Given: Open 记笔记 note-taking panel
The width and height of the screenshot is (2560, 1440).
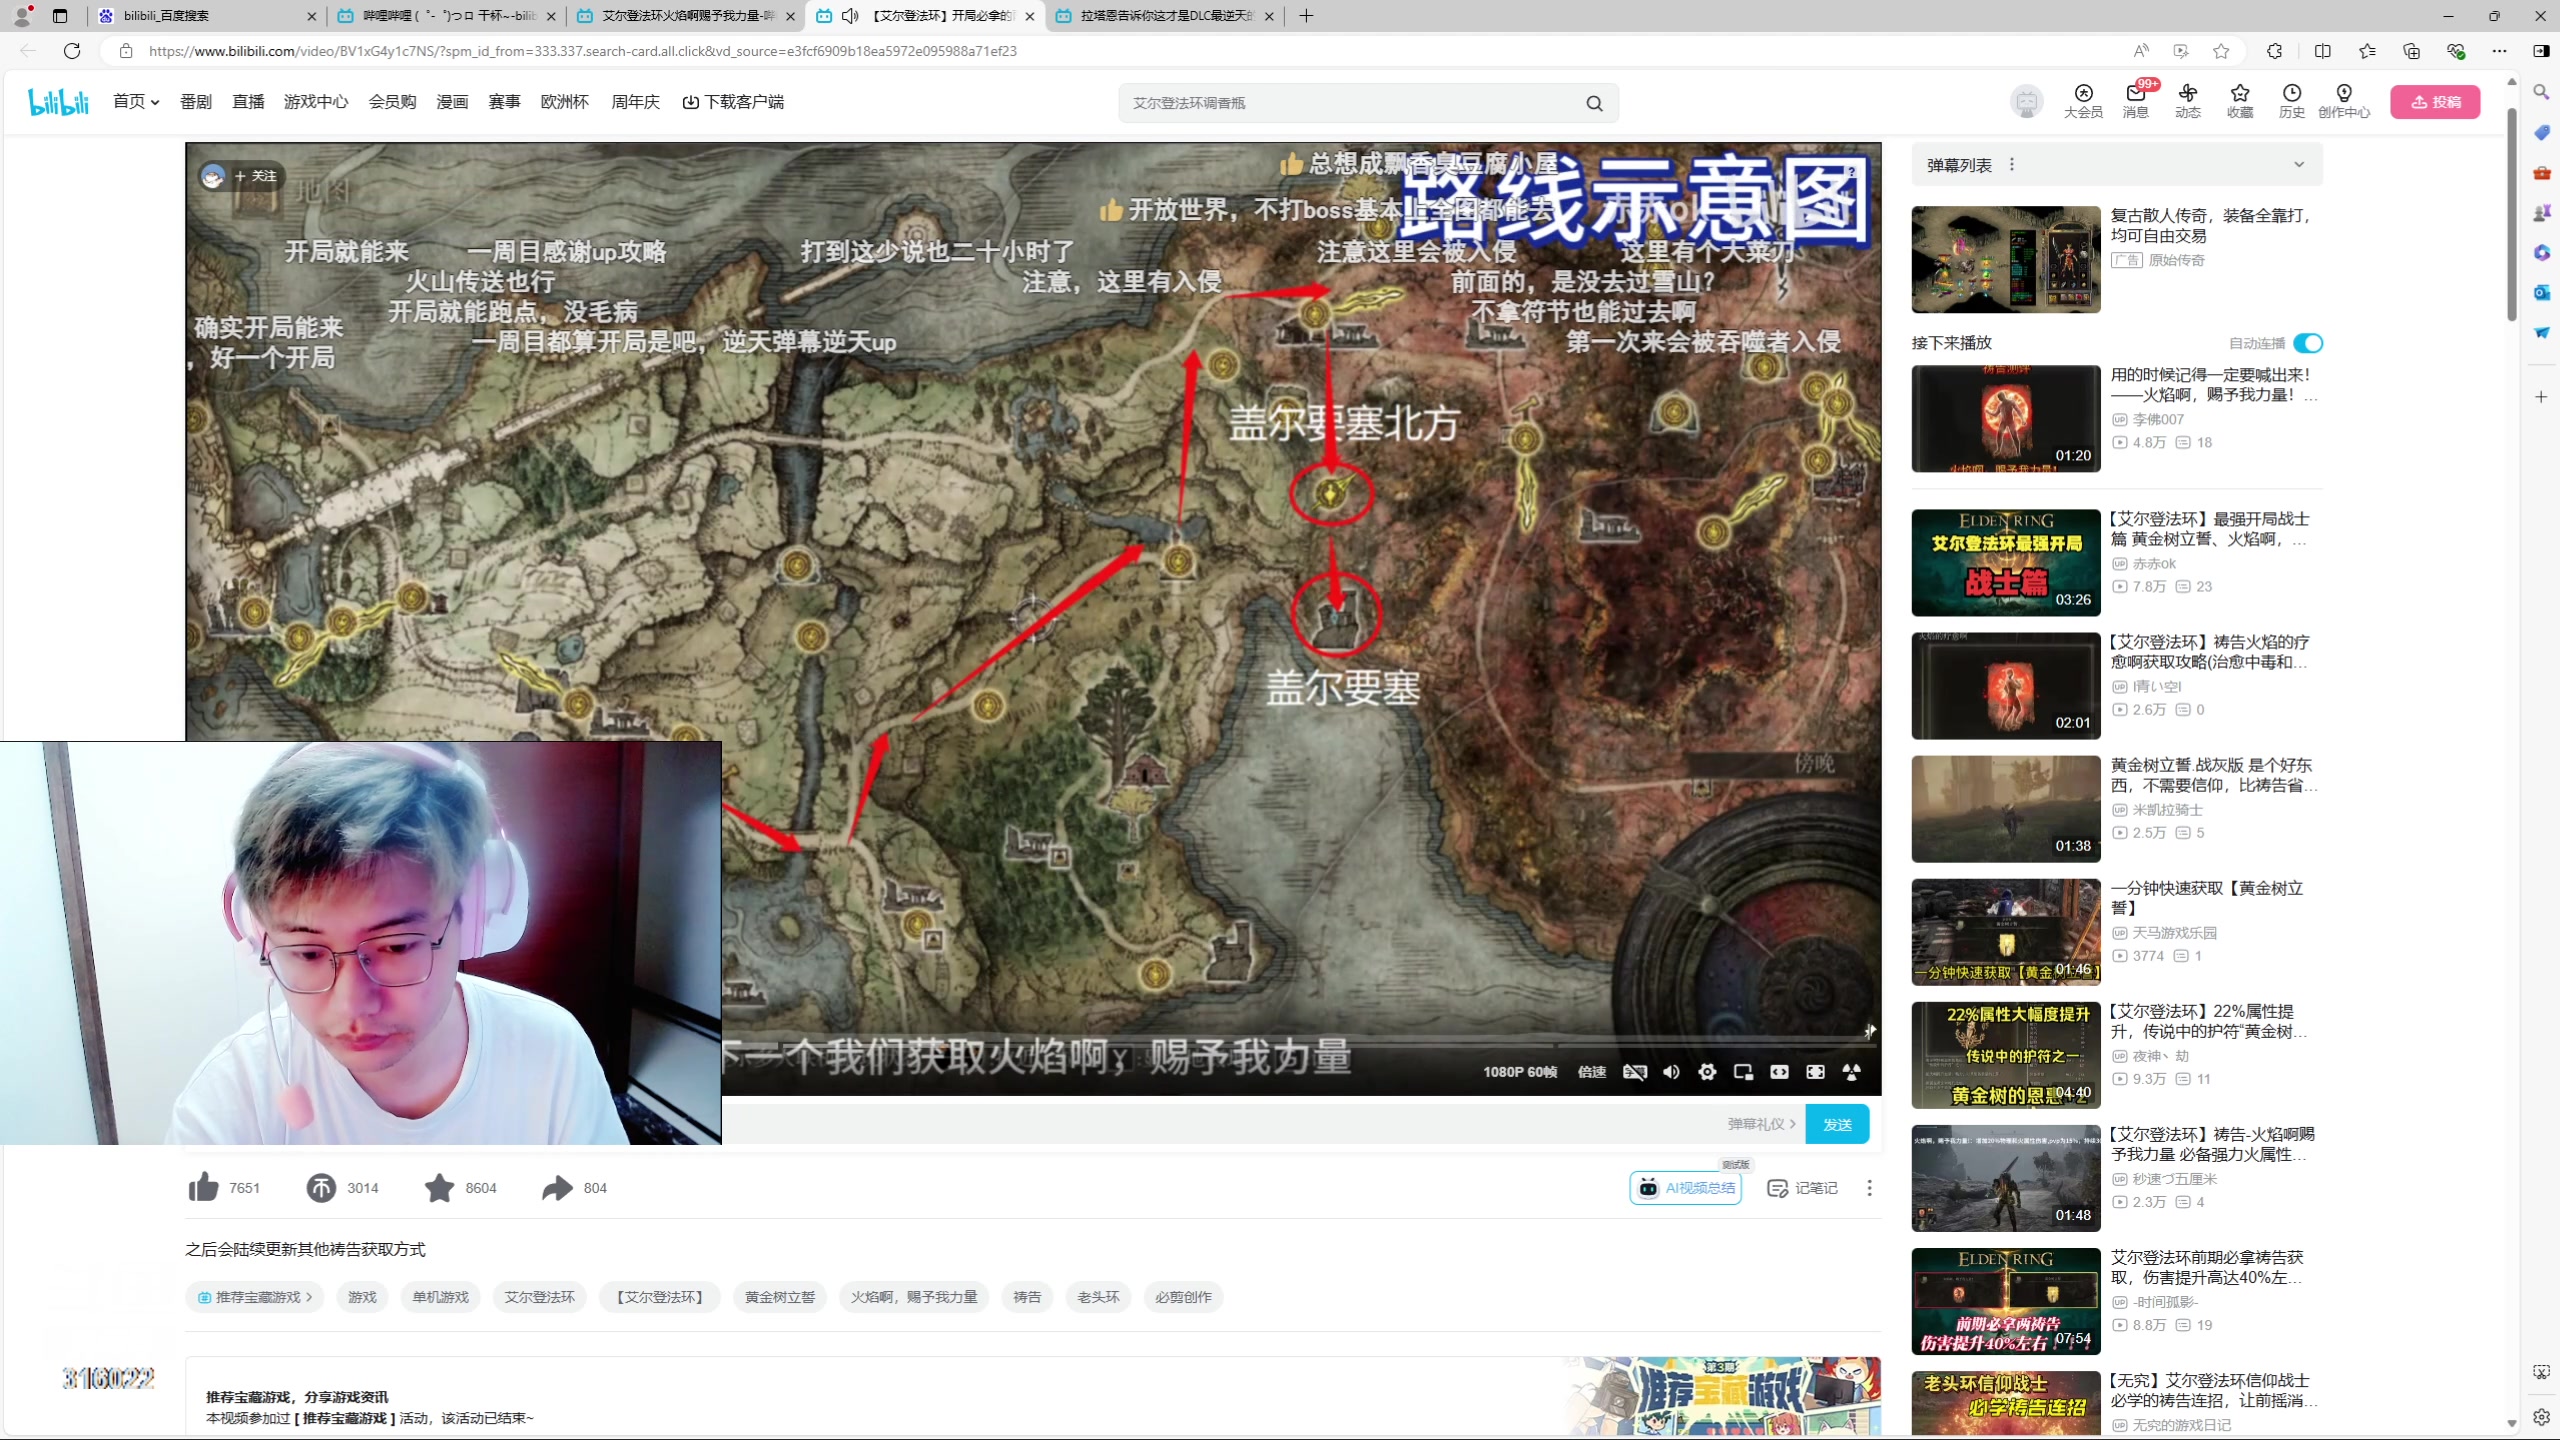Looking at the screenshot, I should (x=1801, y=1188).
